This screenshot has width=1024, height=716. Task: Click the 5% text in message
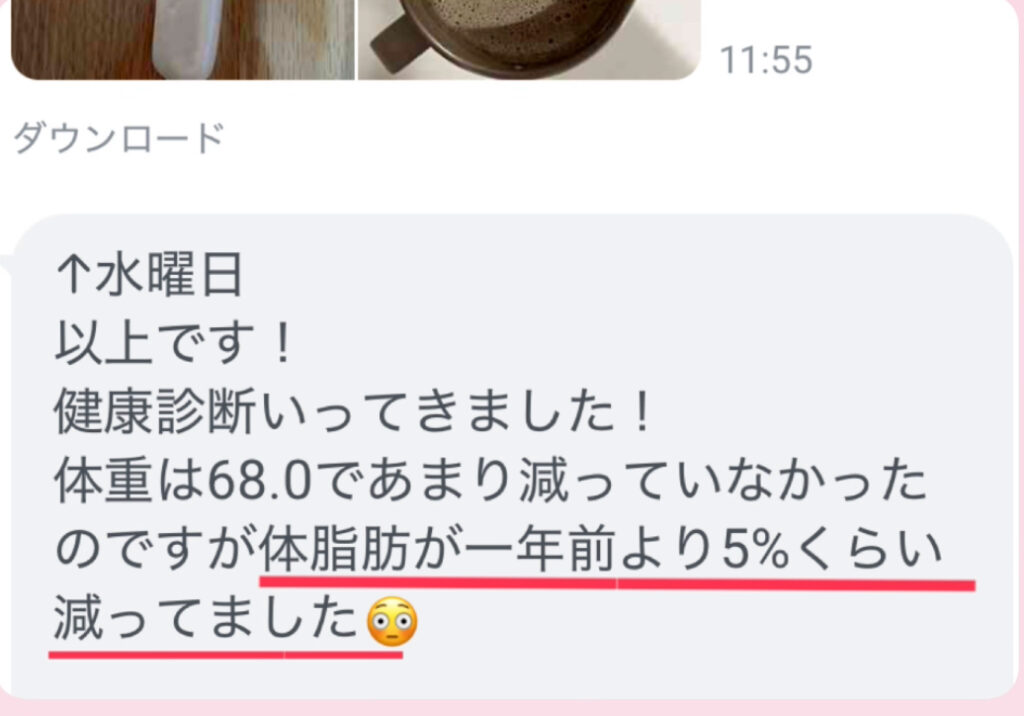756,550
